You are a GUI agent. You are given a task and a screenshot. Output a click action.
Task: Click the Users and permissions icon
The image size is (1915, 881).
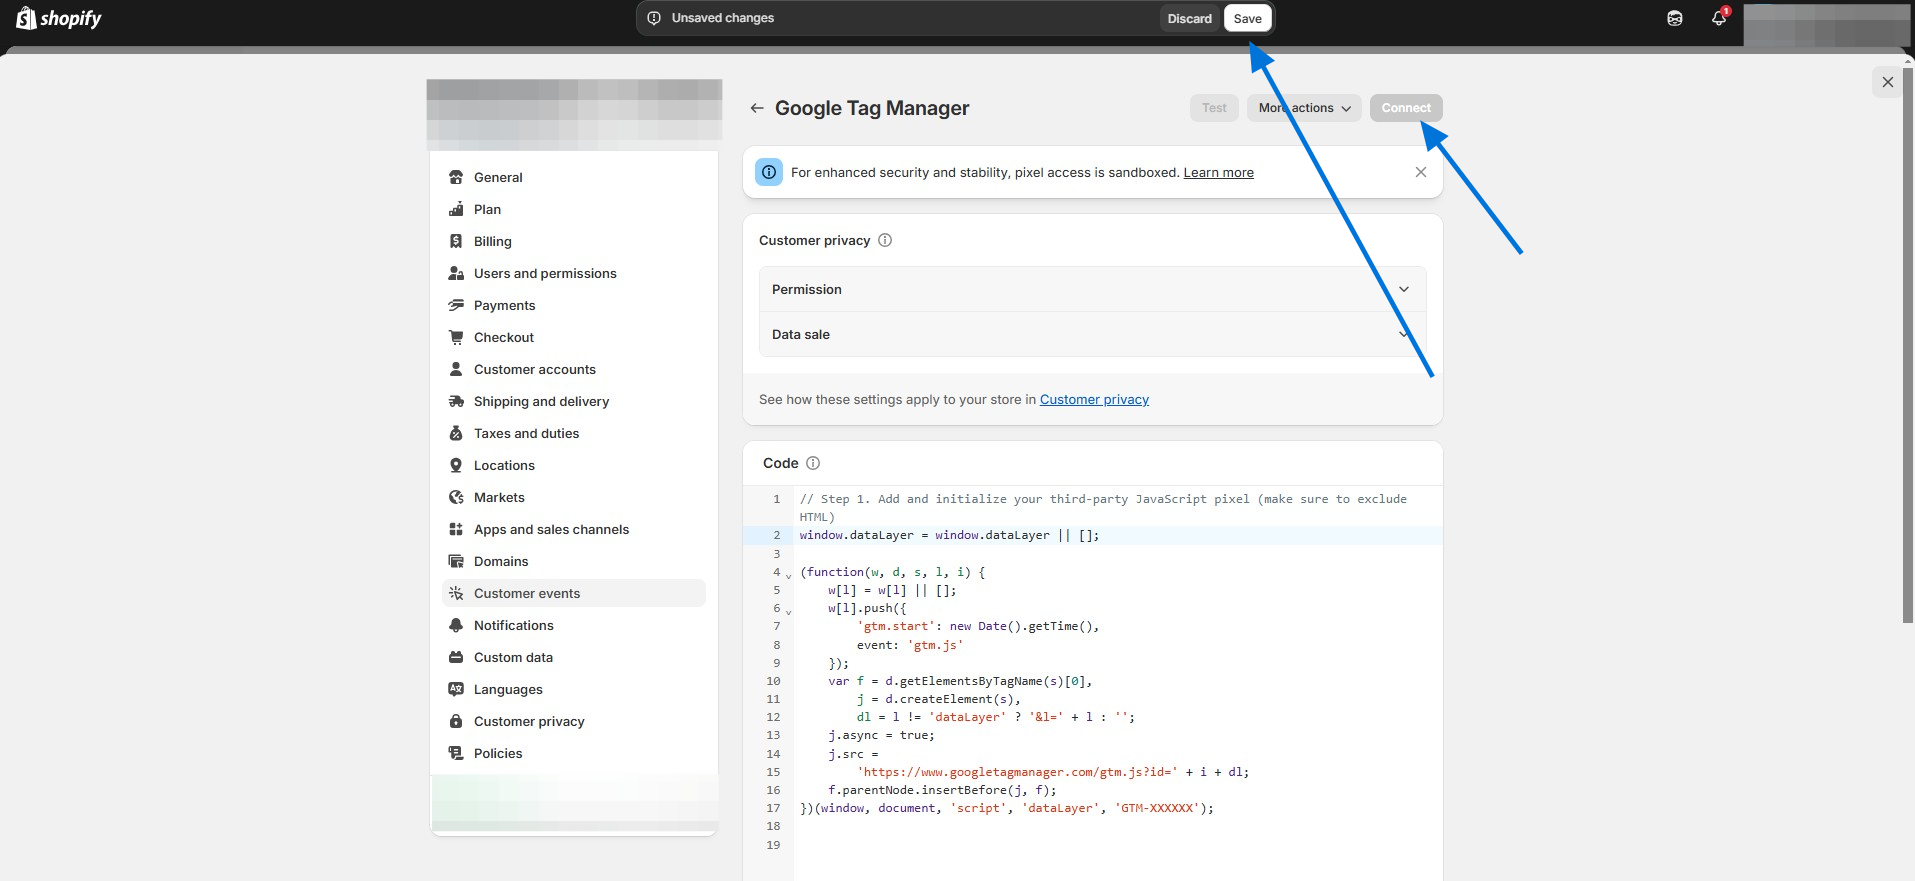click(x=456, y=273)
